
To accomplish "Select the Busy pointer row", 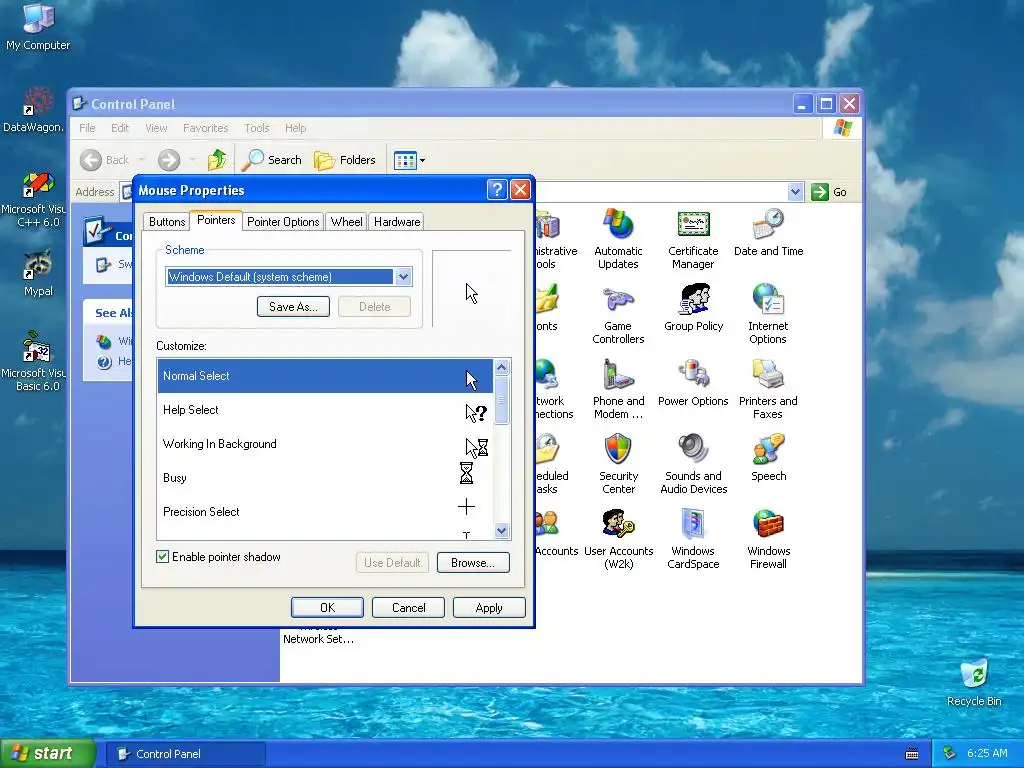I will click(325, 478).
